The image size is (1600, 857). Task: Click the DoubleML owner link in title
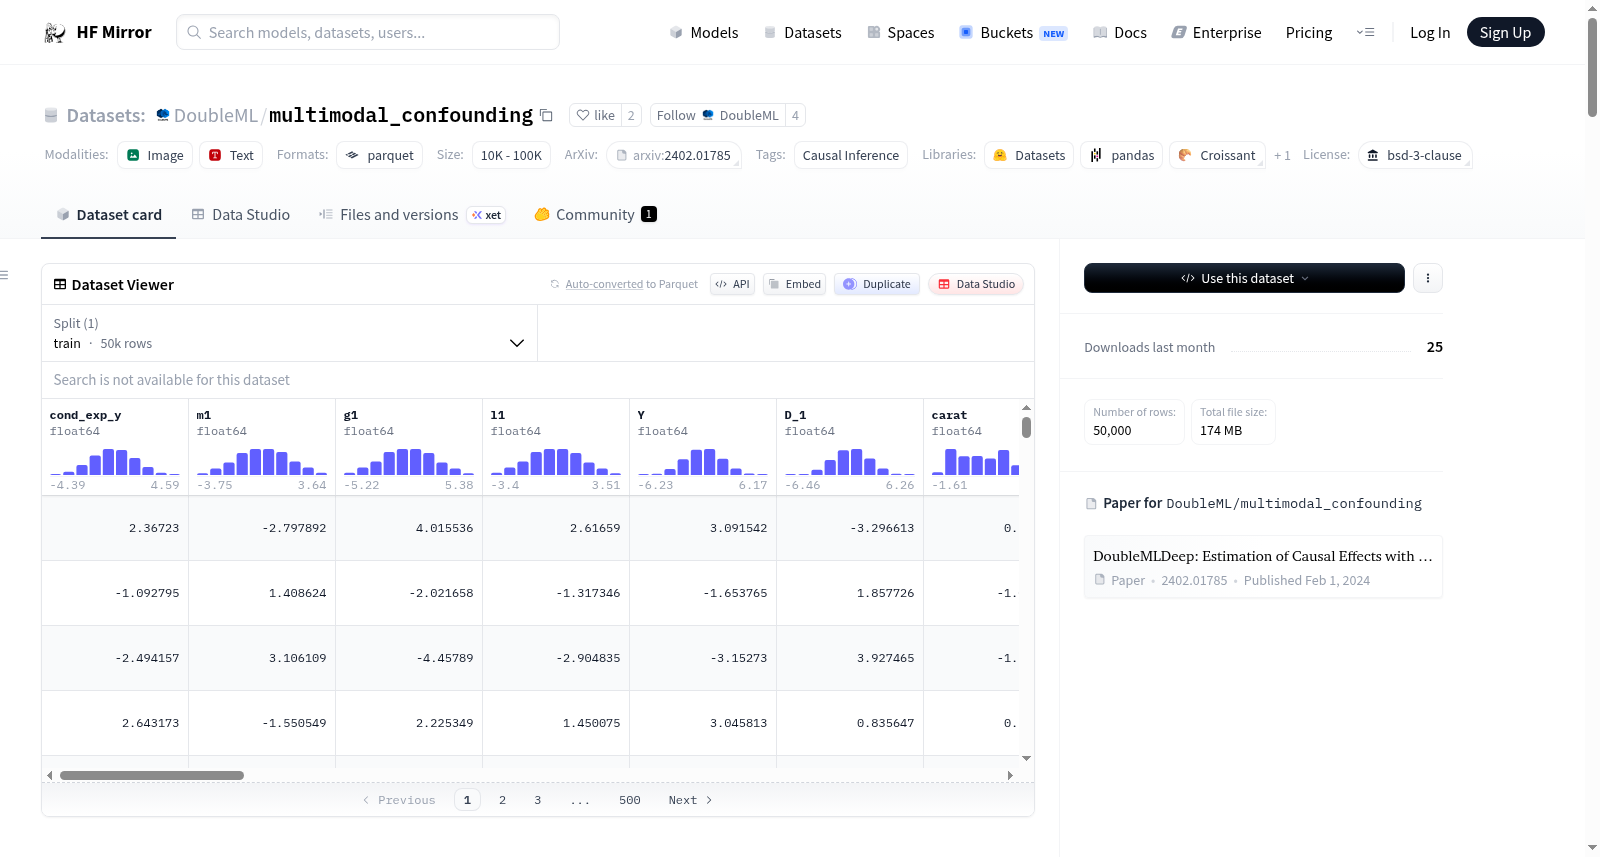point(216,115)
